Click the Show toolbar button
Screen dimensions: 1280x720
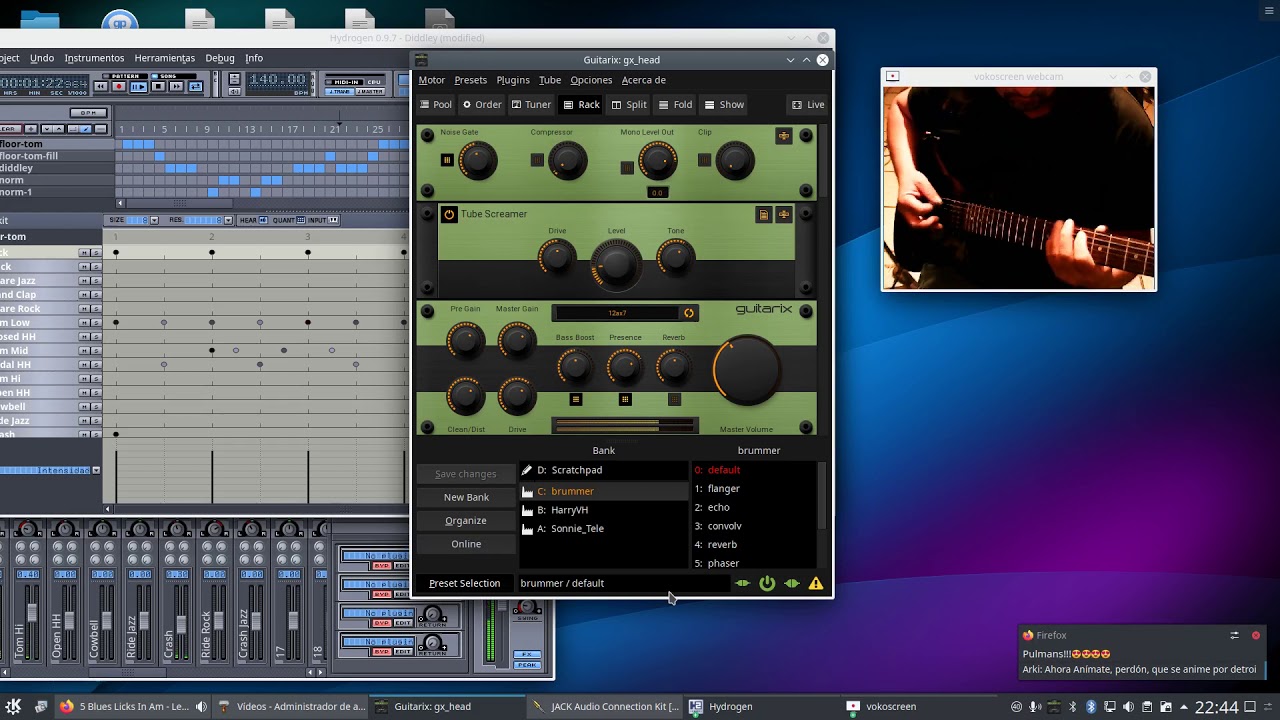point(724,104)
